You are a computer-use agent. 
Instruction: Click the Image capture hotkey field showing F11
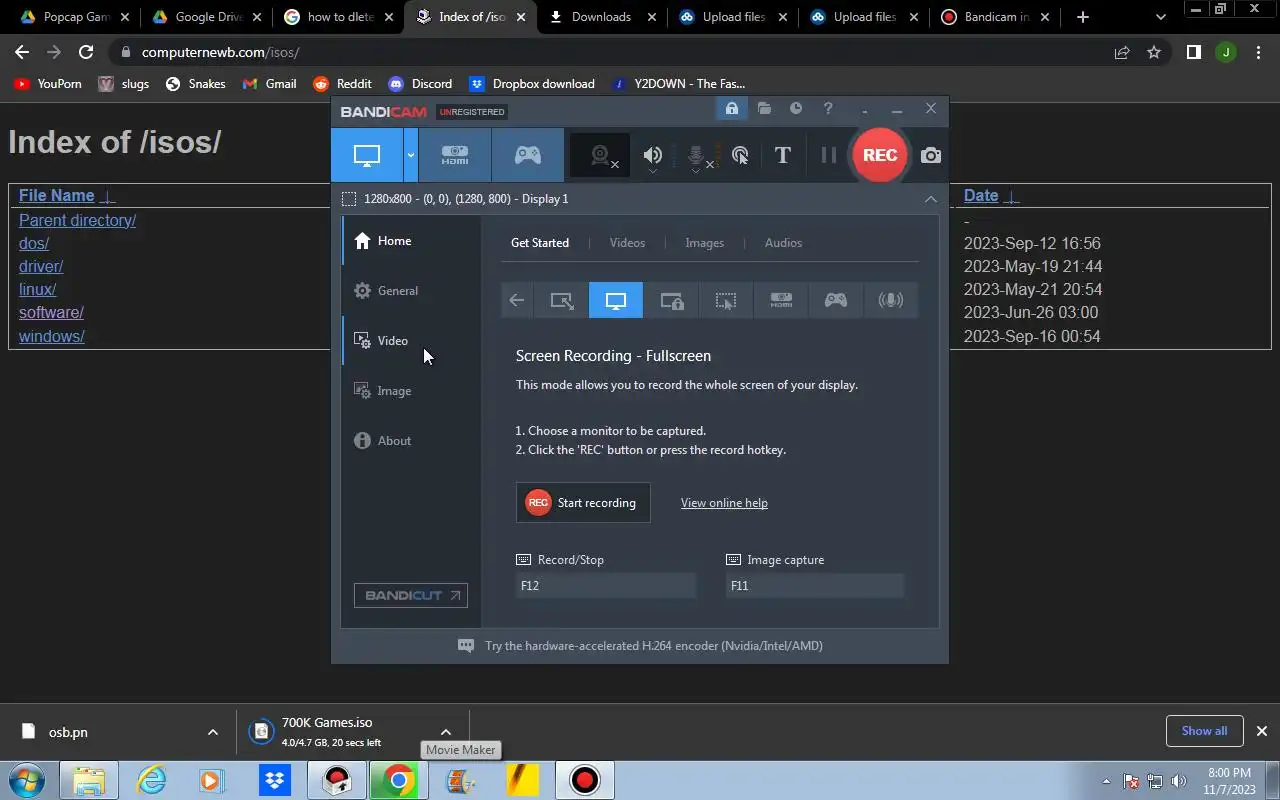[x=815, y=586]
